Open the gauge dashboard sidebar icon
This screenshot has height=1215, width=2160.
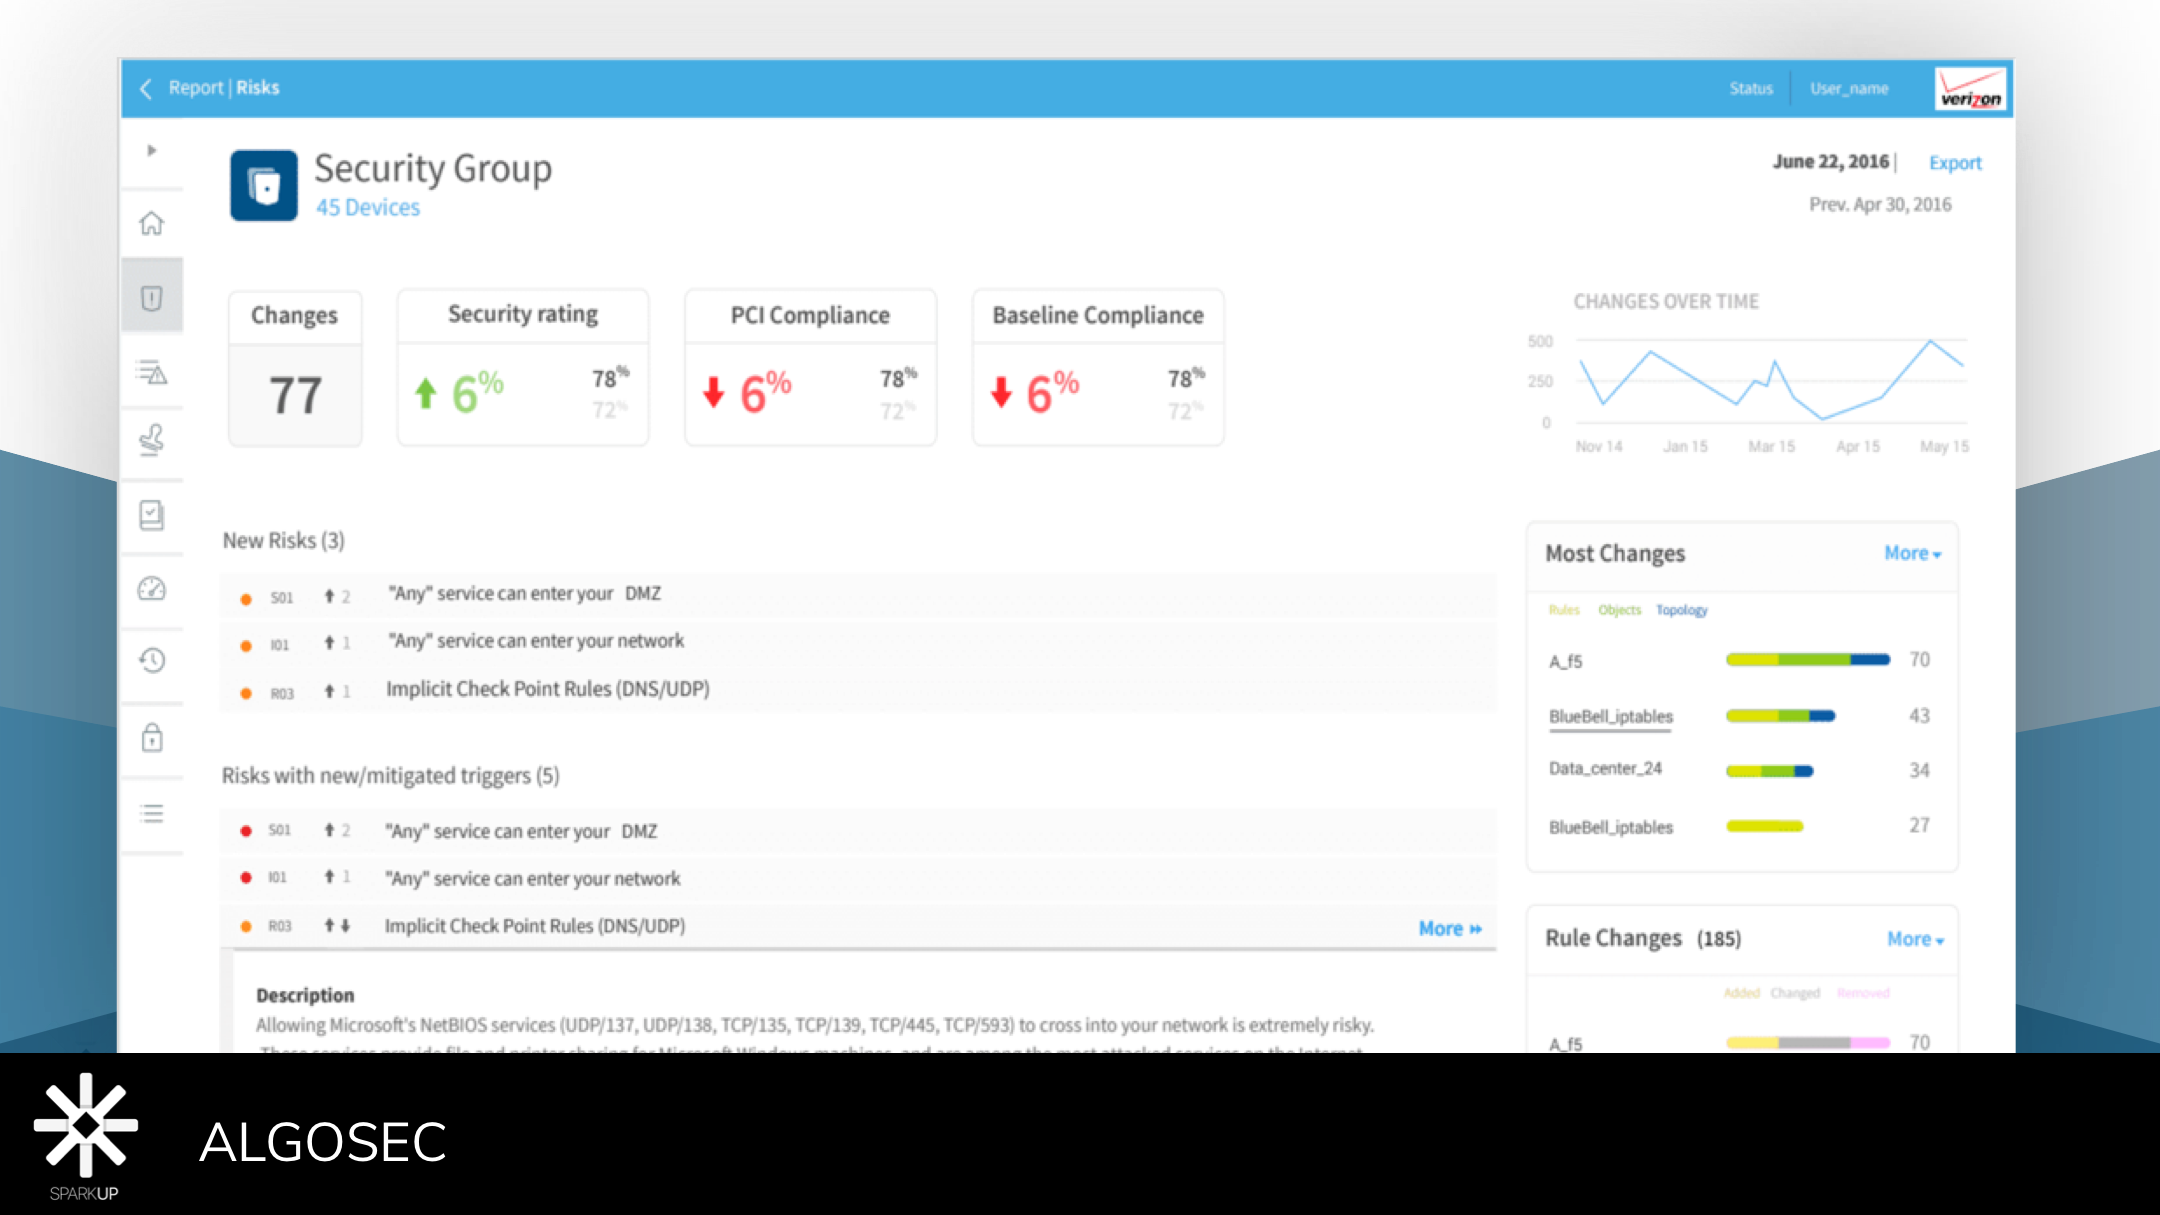(152, 589)
